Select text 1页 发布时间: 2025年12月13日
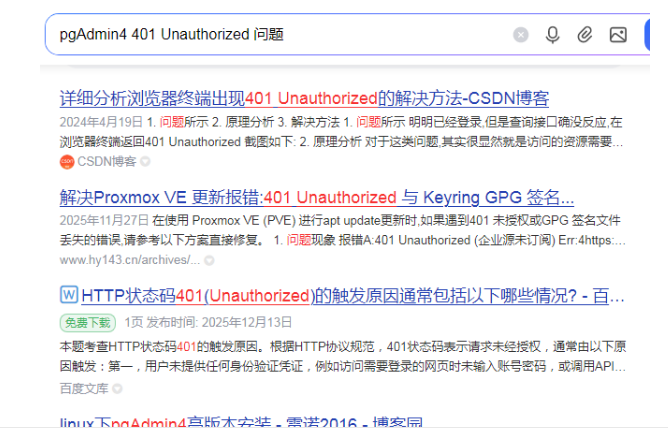 [x=208, y=322]
